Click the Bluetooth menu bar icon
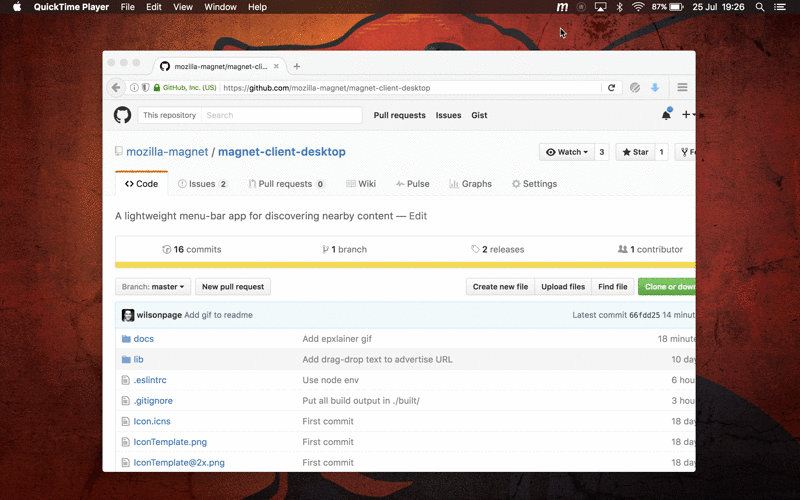Screen dimensions: 800x500 [x=619, y=7]
